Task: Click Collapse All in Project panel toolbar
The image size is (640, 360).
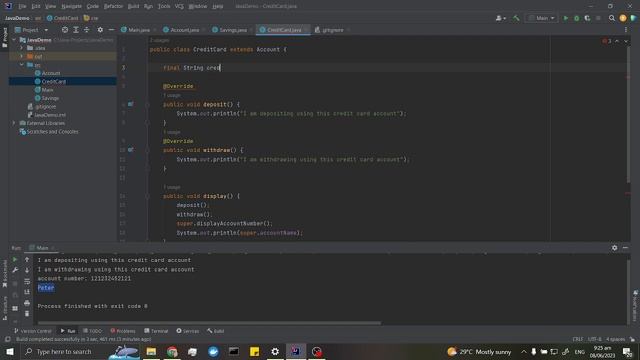Action: pos(87,30)
